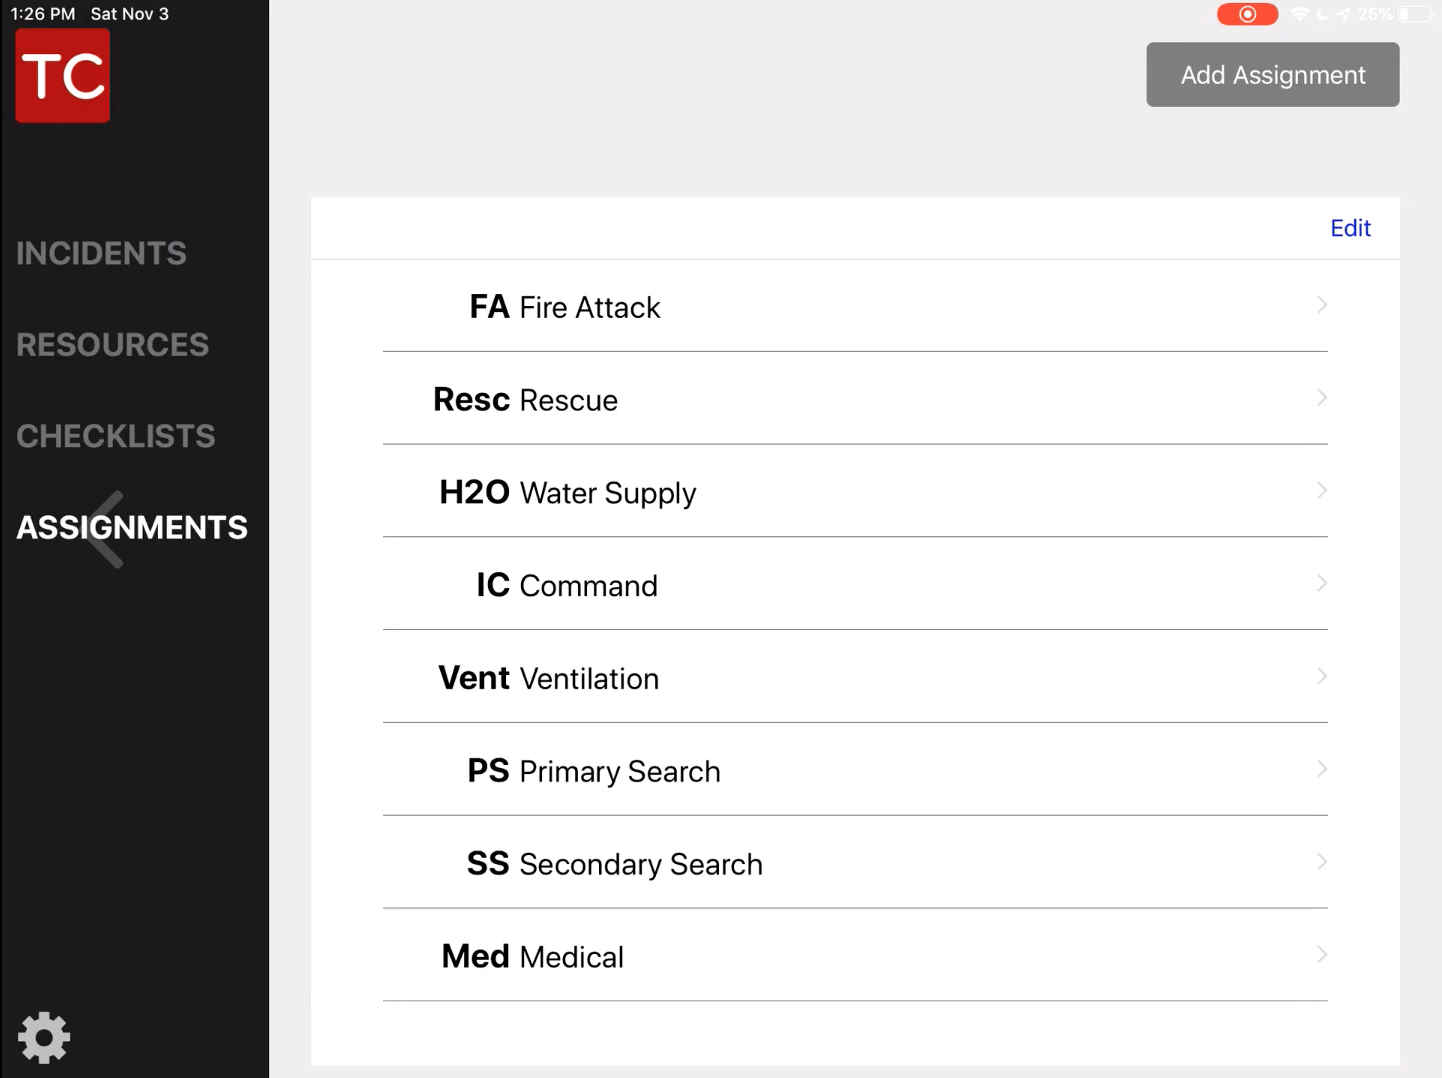The width and height of the screenshot is (1442, 1078).
Task: Tap the Wi-Fi status icon
Action: coord(1299,14)
